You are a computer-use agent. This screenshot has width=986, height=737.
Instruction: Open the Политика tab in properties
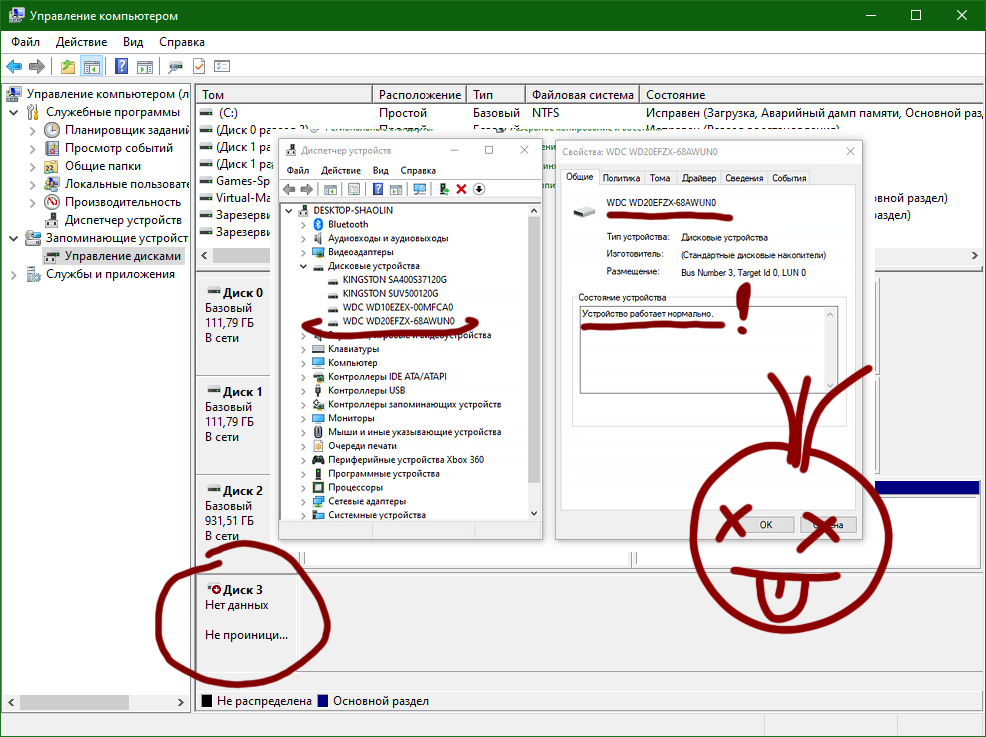point(621,178)
